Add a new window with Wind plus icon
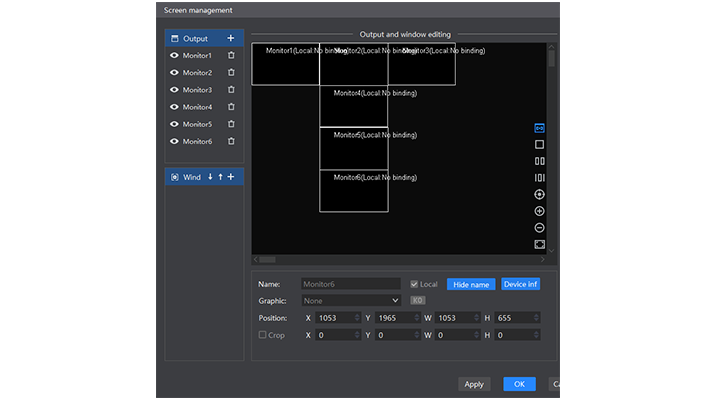The width and height of the screenshot is (715, 399). [231, 177]
